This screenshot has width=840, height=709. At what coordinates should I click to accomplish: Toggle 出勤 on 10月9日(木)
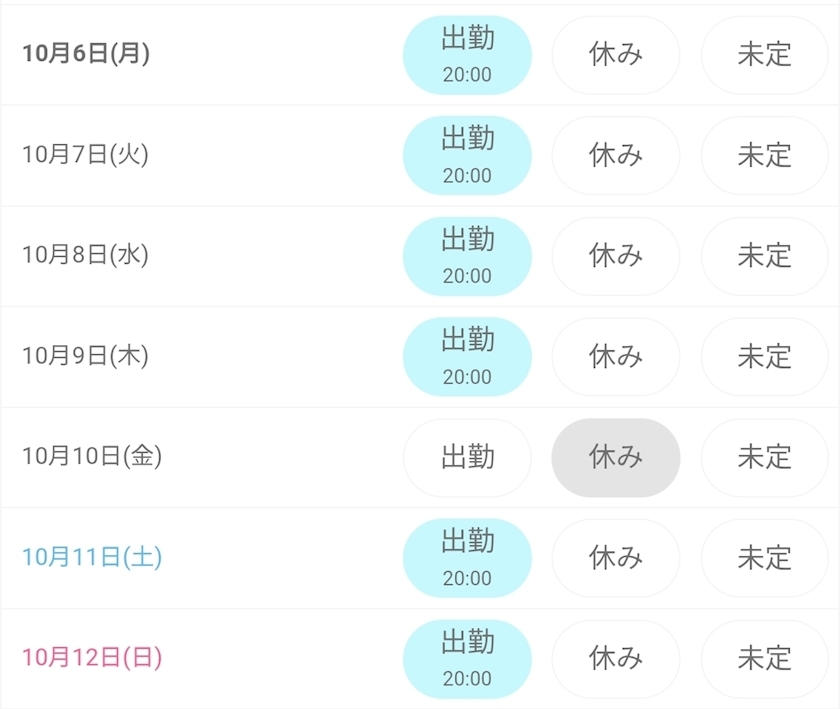click(x=467, y=357)
